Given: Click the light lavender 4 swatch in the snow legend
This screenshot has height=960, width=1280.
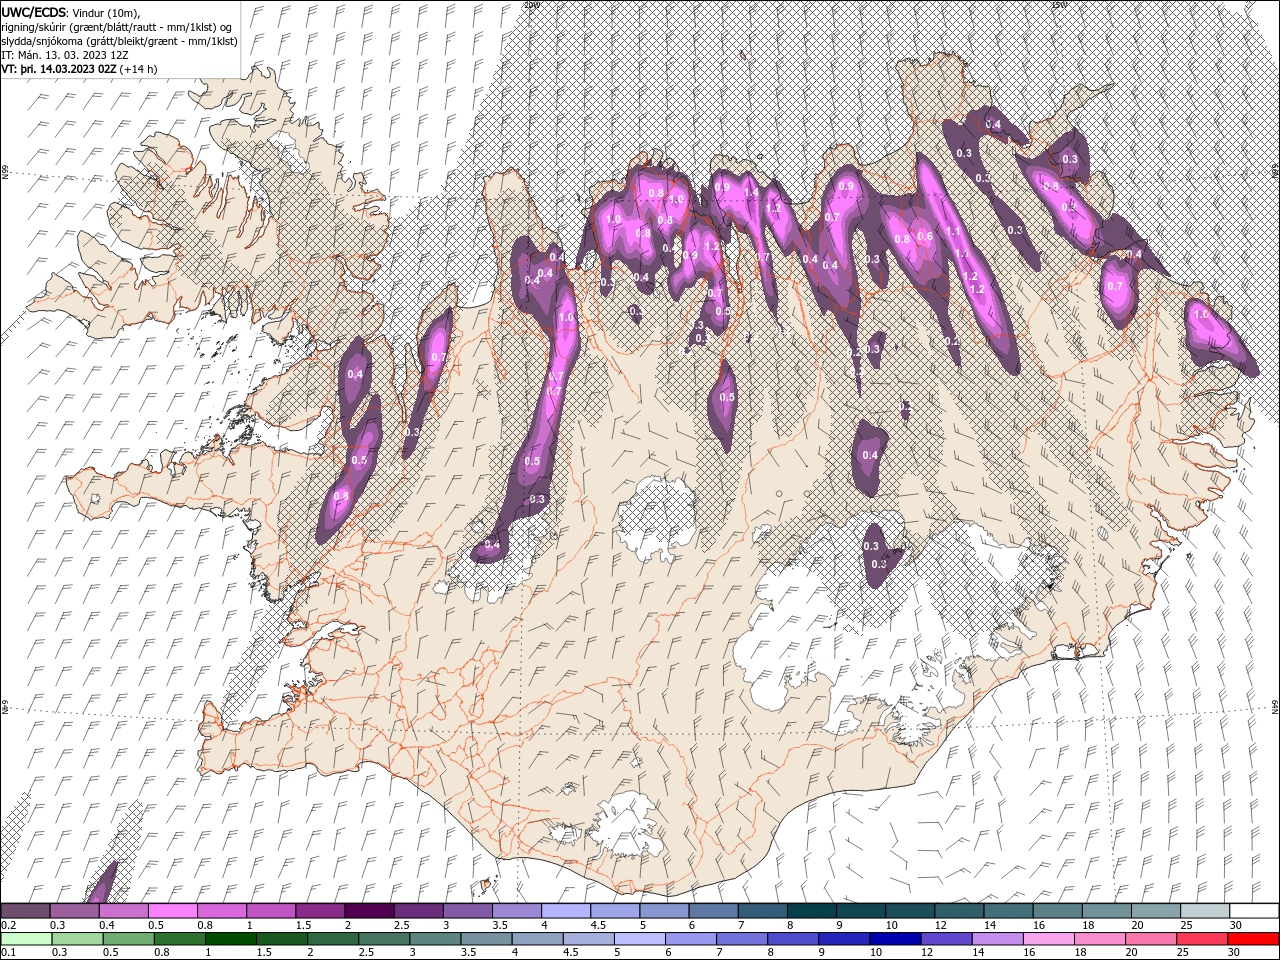Looking at the screenshot, I should click(566, 910).
